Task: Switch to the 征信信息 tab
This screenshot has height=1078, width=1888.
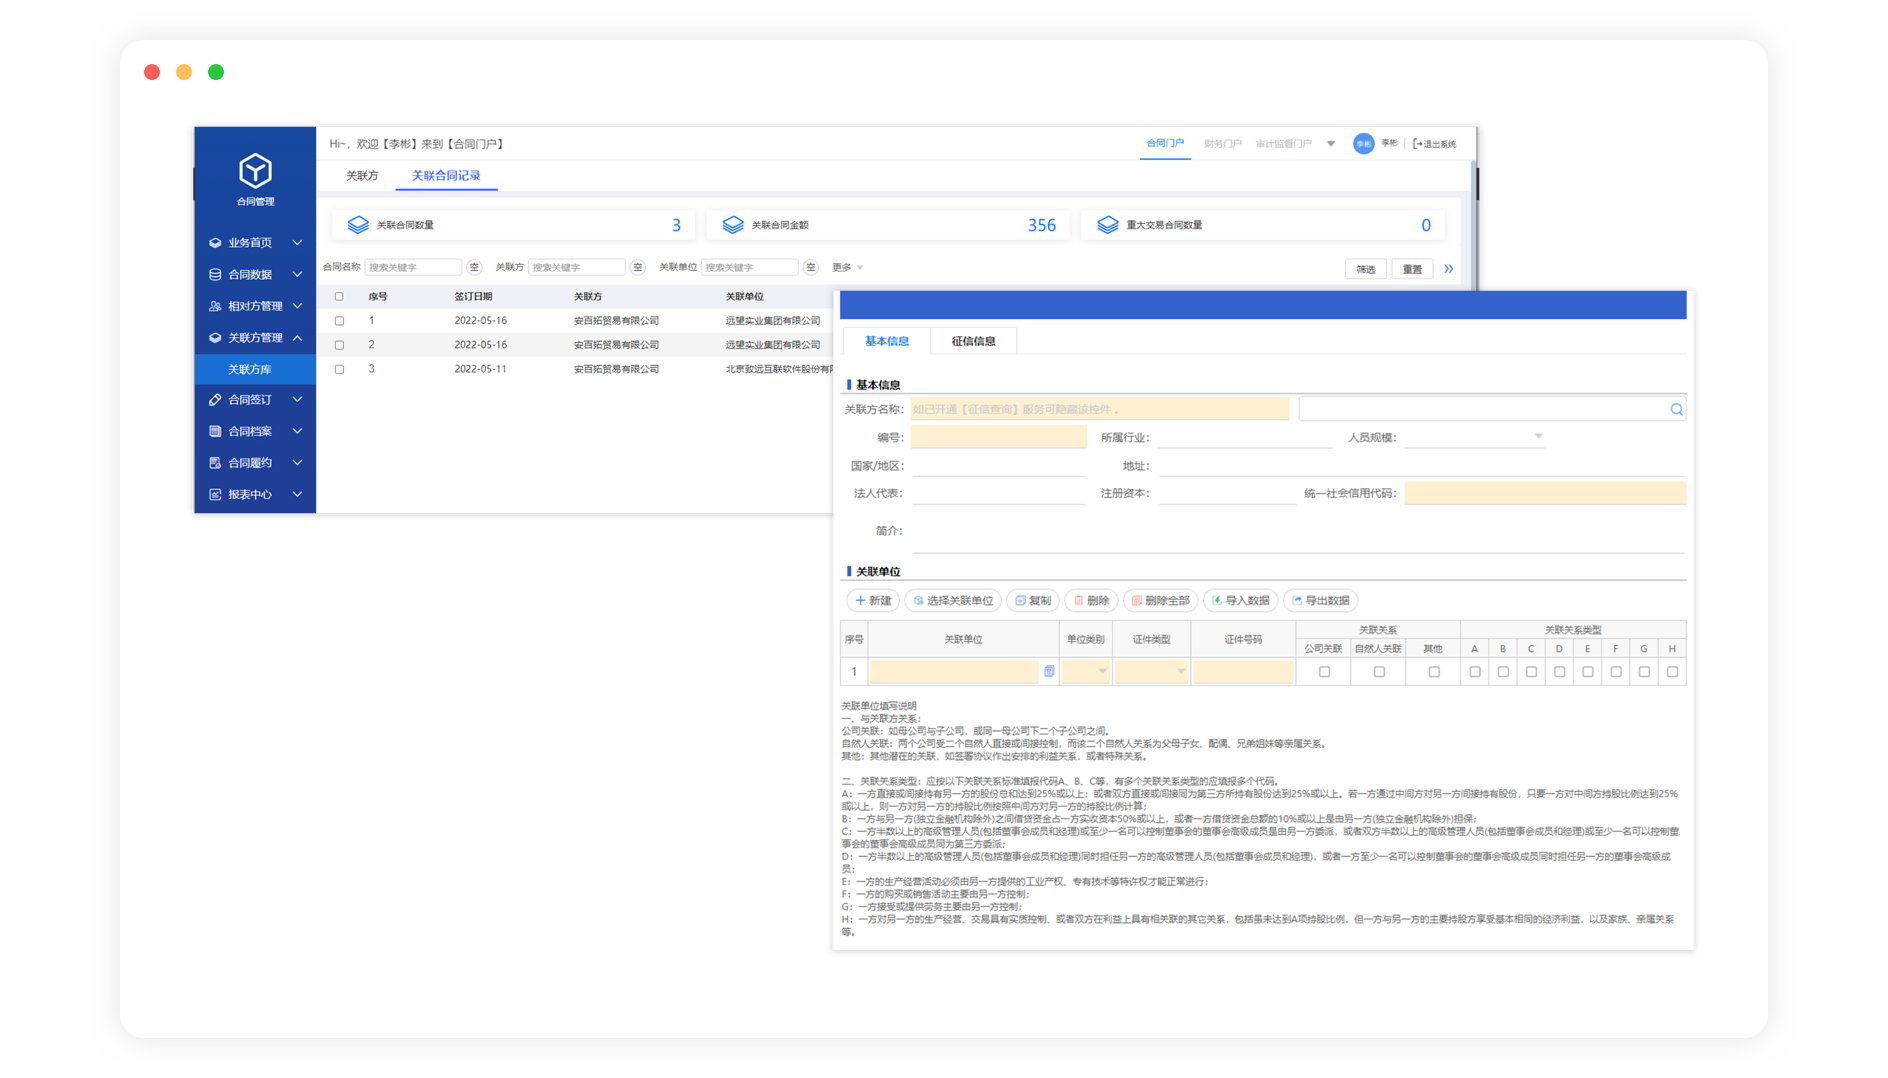Action: (x=973, y=341)
